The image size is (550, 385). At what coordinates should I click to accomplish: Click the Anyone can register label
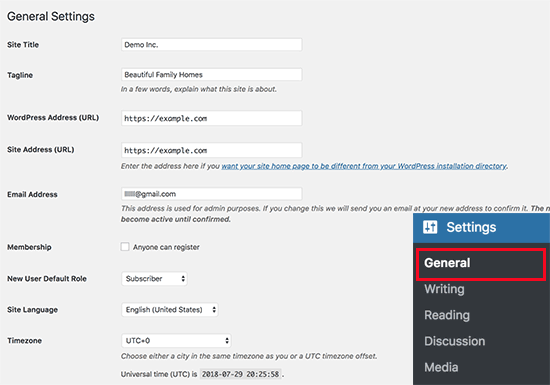tap(166, 247)
